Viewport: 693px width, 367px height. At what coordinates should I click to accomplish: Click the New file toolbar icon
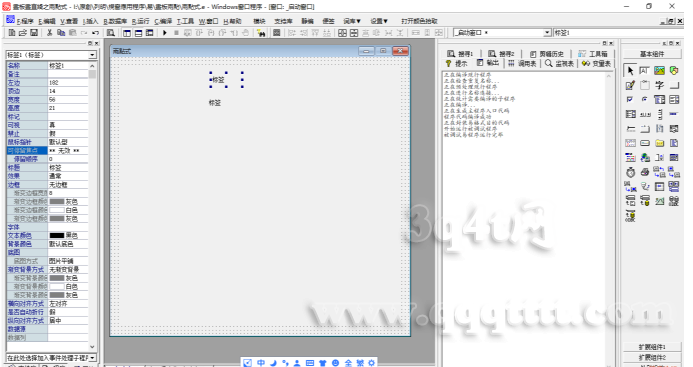point(12,33)
